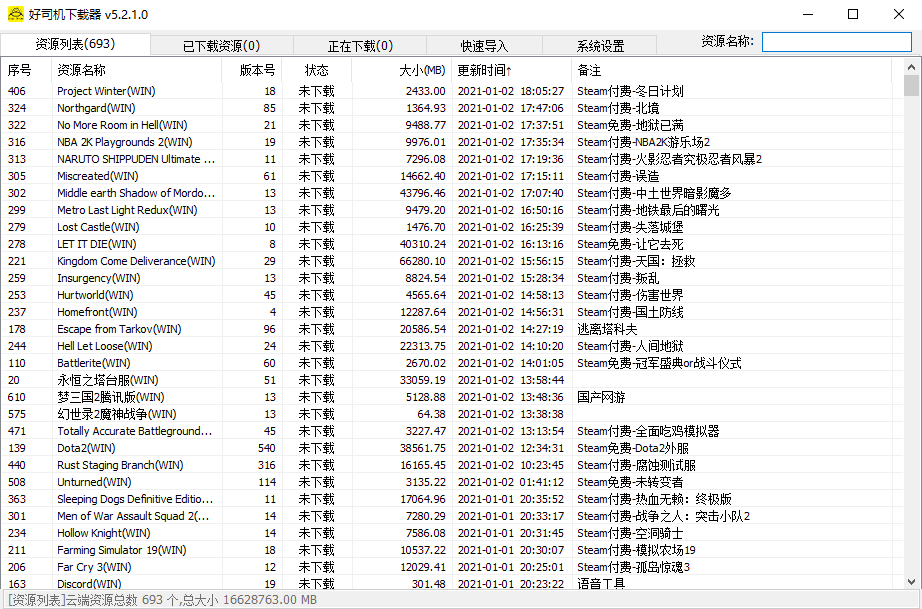Image resolution: width=922 pixels, height=609 pixels.
Task: Click note Steam付费-北境
Action: [618, 108]
